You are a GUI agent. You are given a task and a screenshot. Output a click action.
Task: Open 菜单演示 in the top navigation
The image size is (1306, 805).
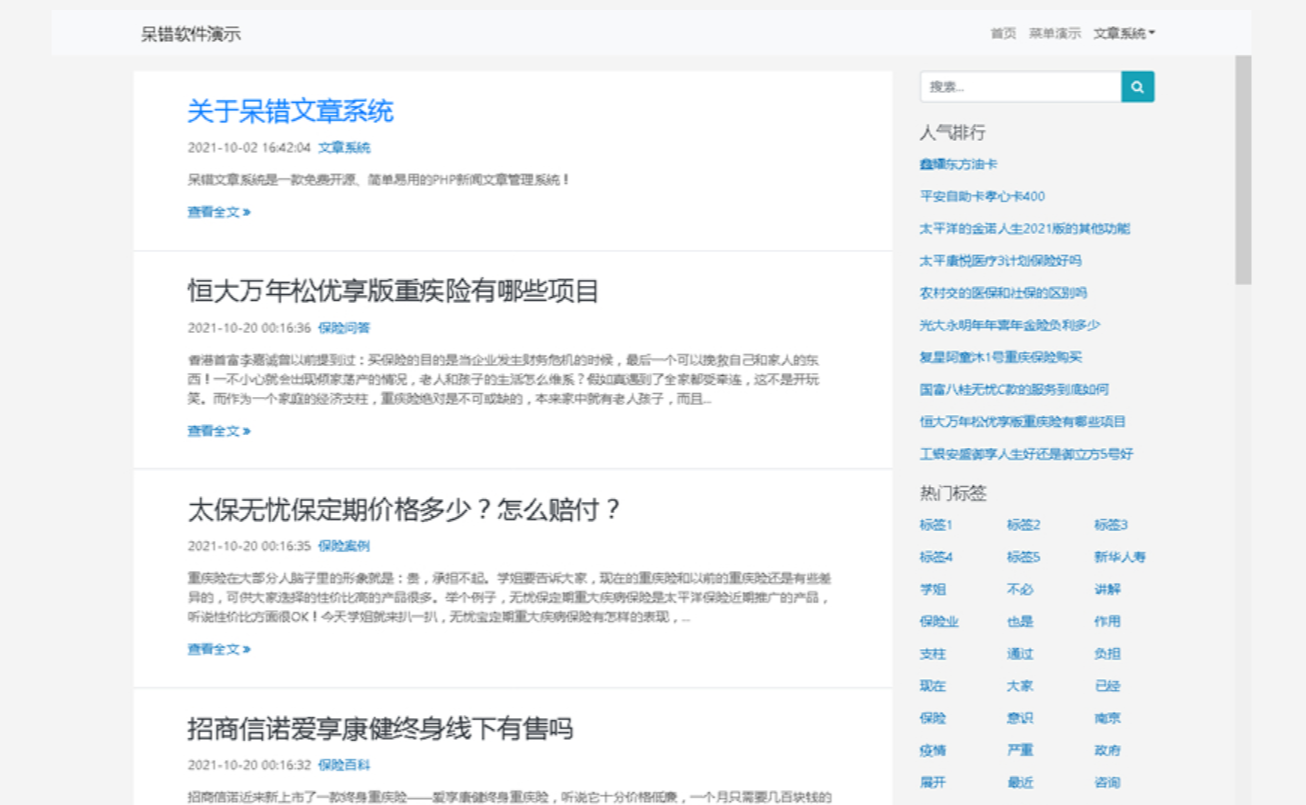[1055, 33]
